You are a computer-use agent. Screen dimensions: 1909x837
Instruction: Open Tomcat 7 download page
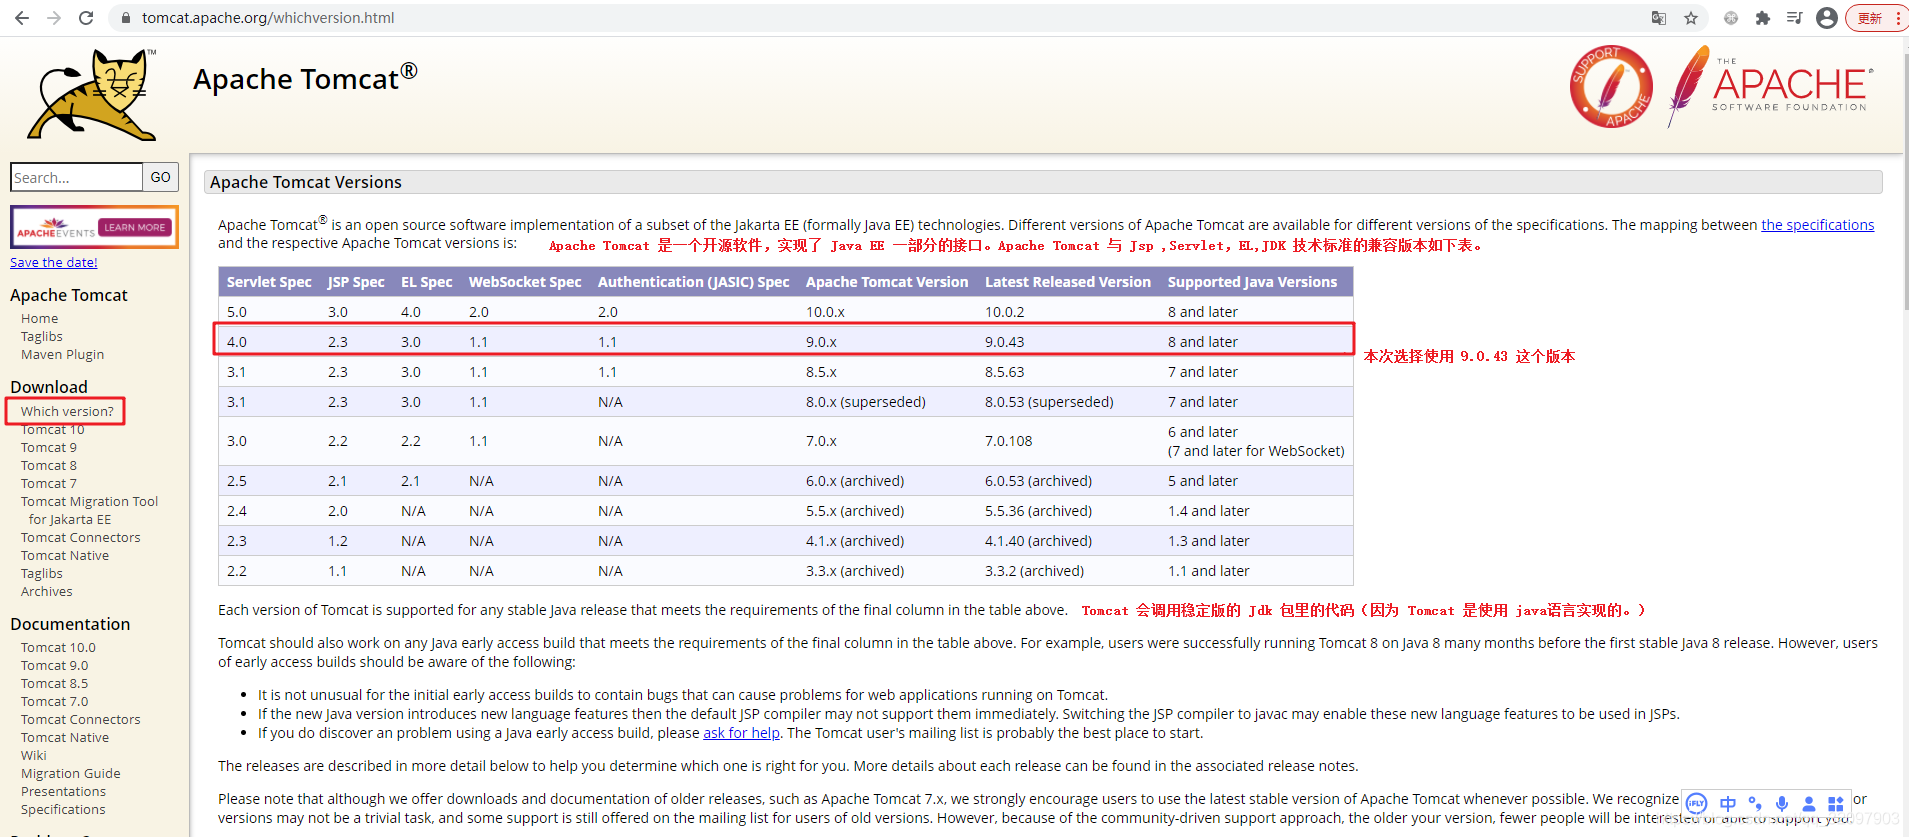click(x=49, y=484)
